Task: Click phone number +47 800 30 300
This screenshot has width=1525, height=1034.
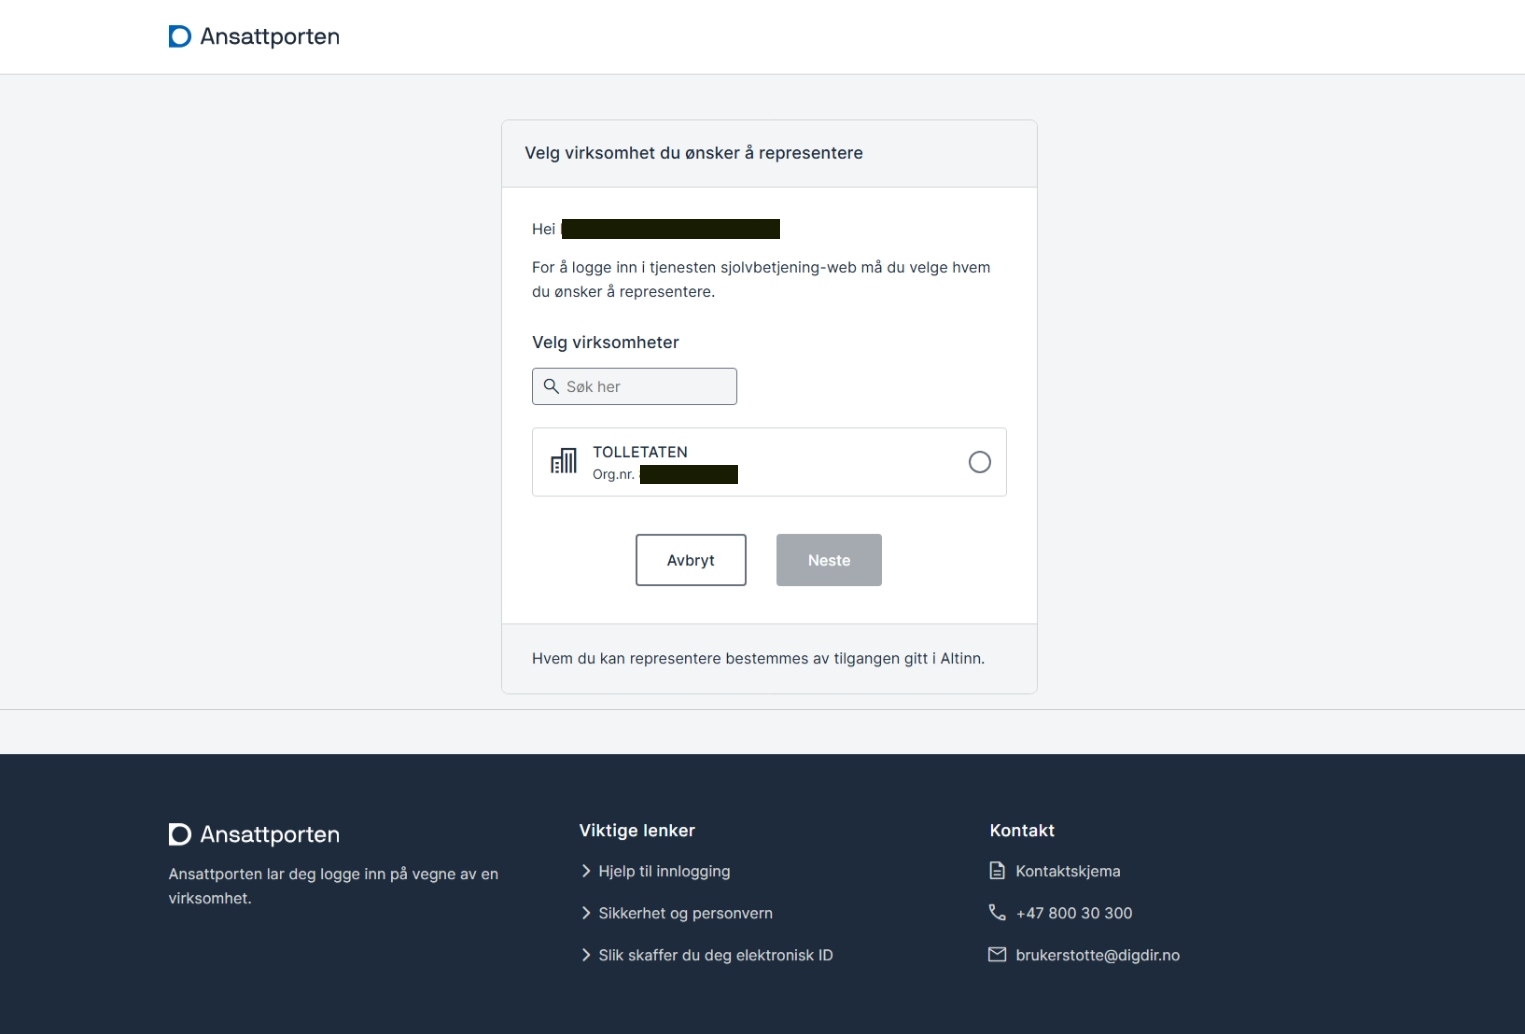Action: pos(1074,913)
